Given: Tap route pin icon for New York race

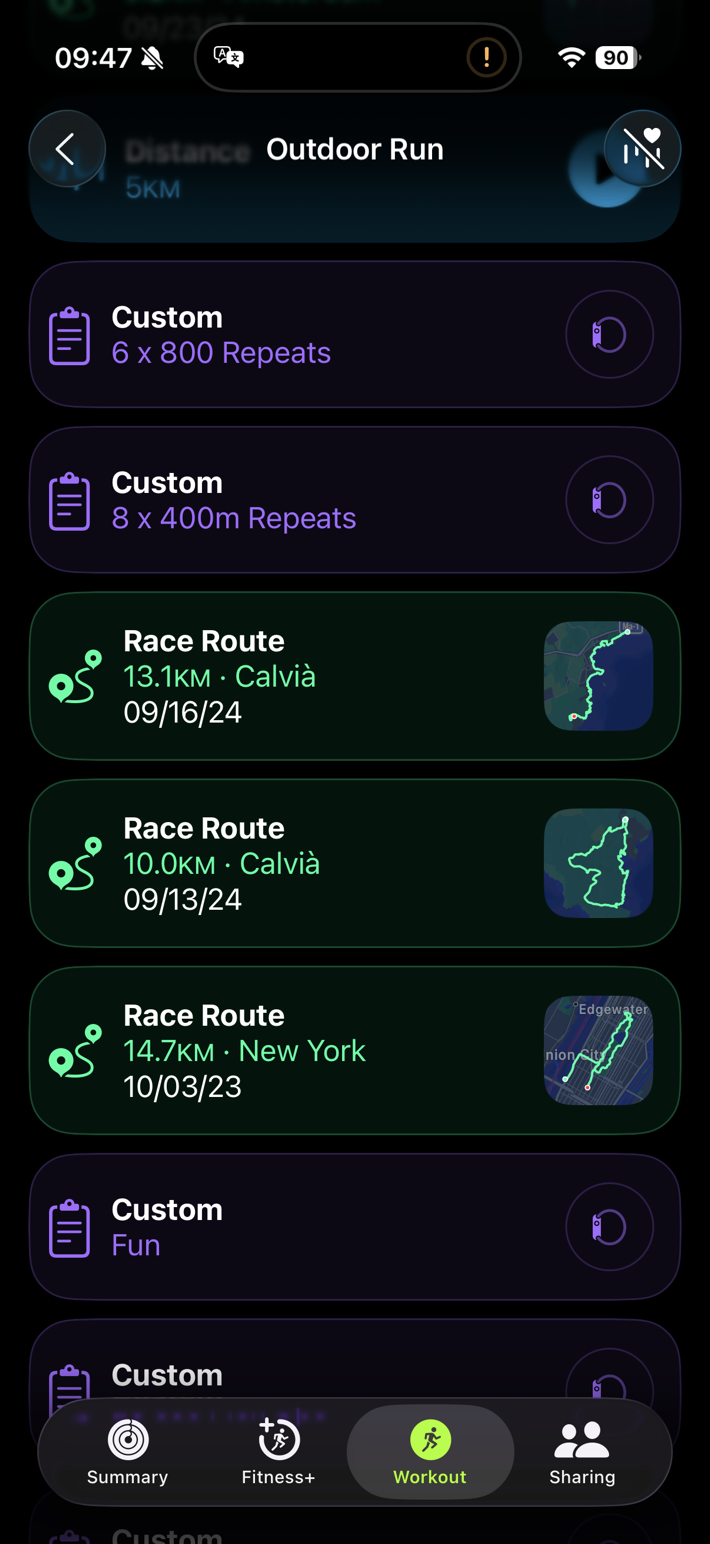Looking at the screenshot, I should pyautogui.click(x=76, y=1051).
